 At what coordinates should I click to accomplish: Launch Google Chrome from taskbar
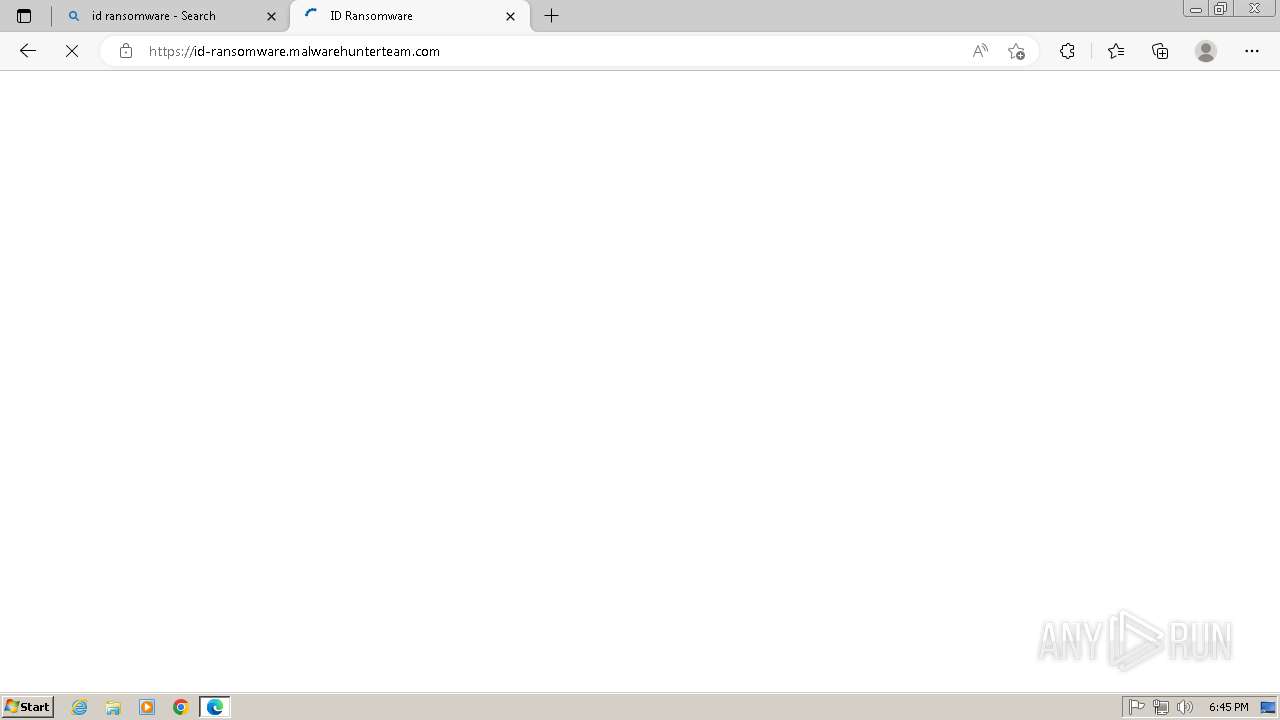(181, 707)
